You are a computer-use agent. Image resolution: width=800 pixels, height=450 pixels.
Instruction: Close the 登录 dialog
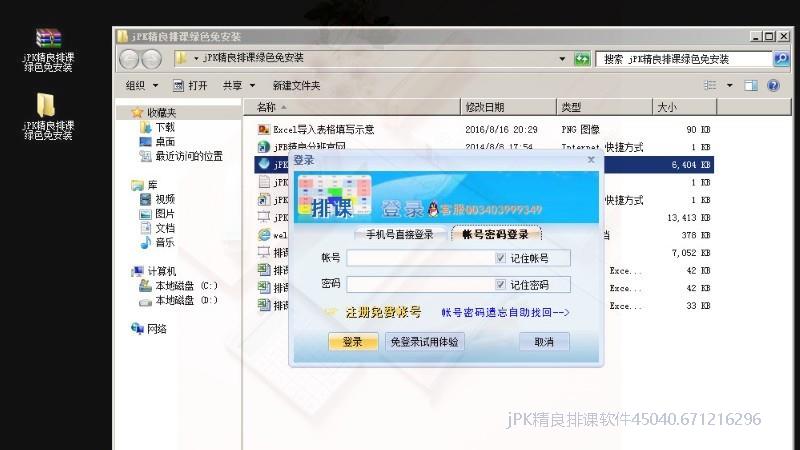tap(591, 160)
